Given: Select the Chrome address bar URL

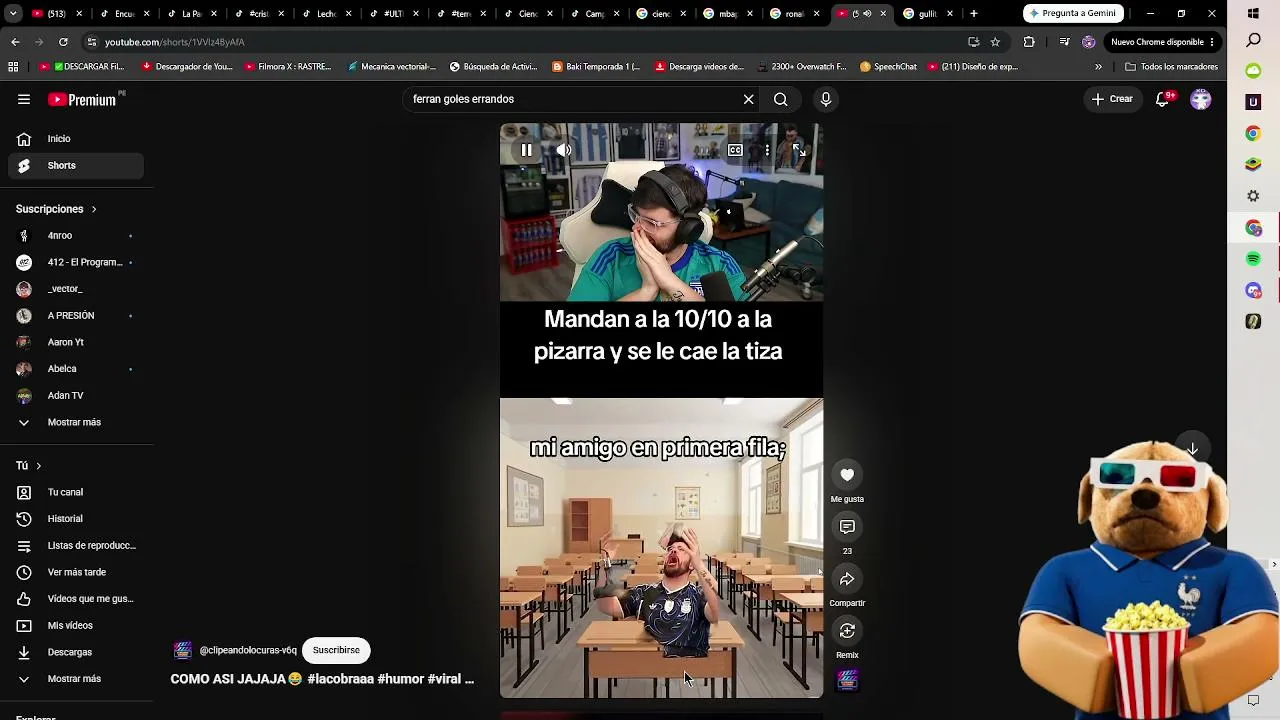Looking at the screenshot, I should (x=174, y=42).
